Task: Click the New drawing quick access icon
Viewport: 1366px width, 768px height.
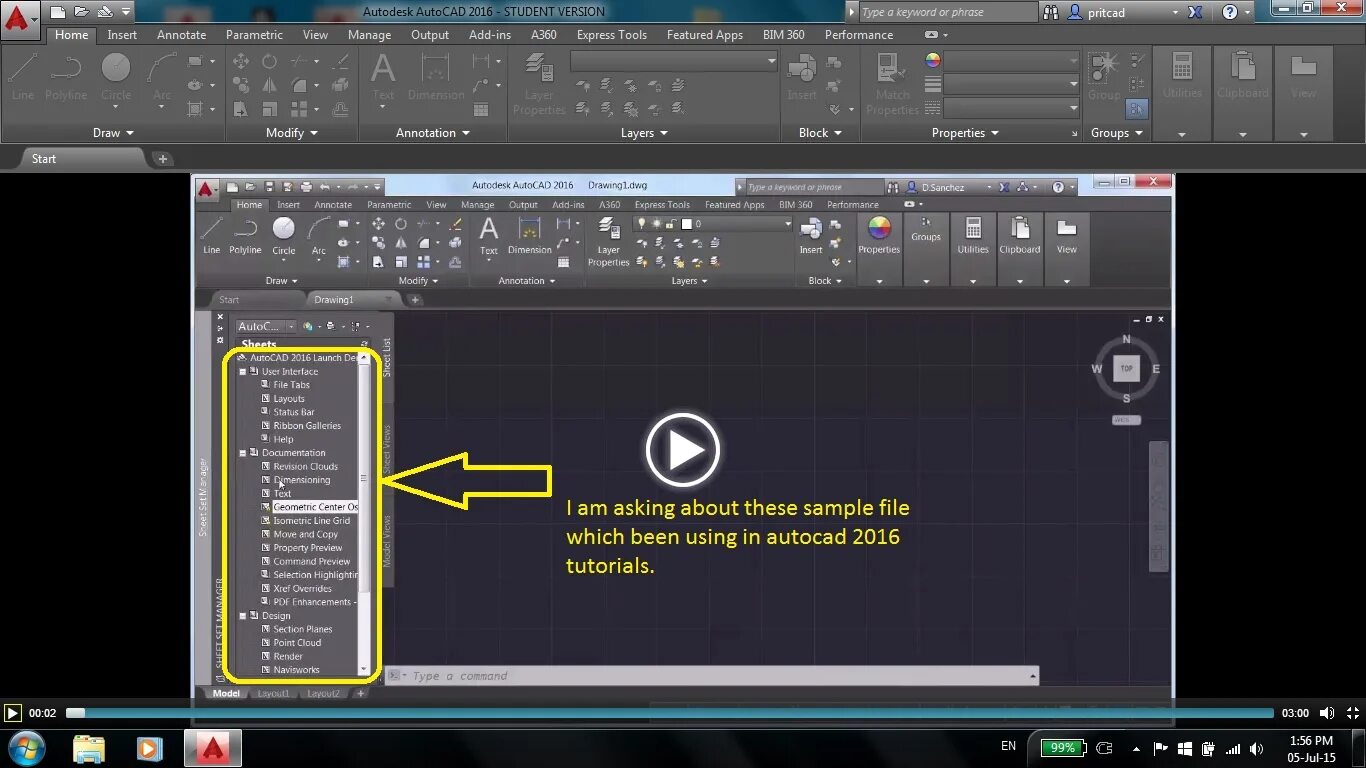Action: point(58,12)
